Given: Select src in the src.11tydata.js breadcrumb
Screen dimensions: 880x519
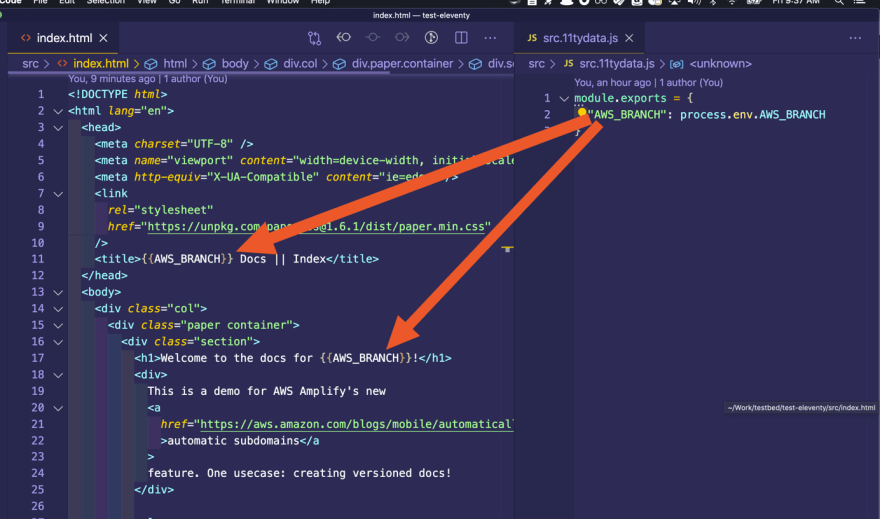Looking at the screenshot, I should 537,64.
